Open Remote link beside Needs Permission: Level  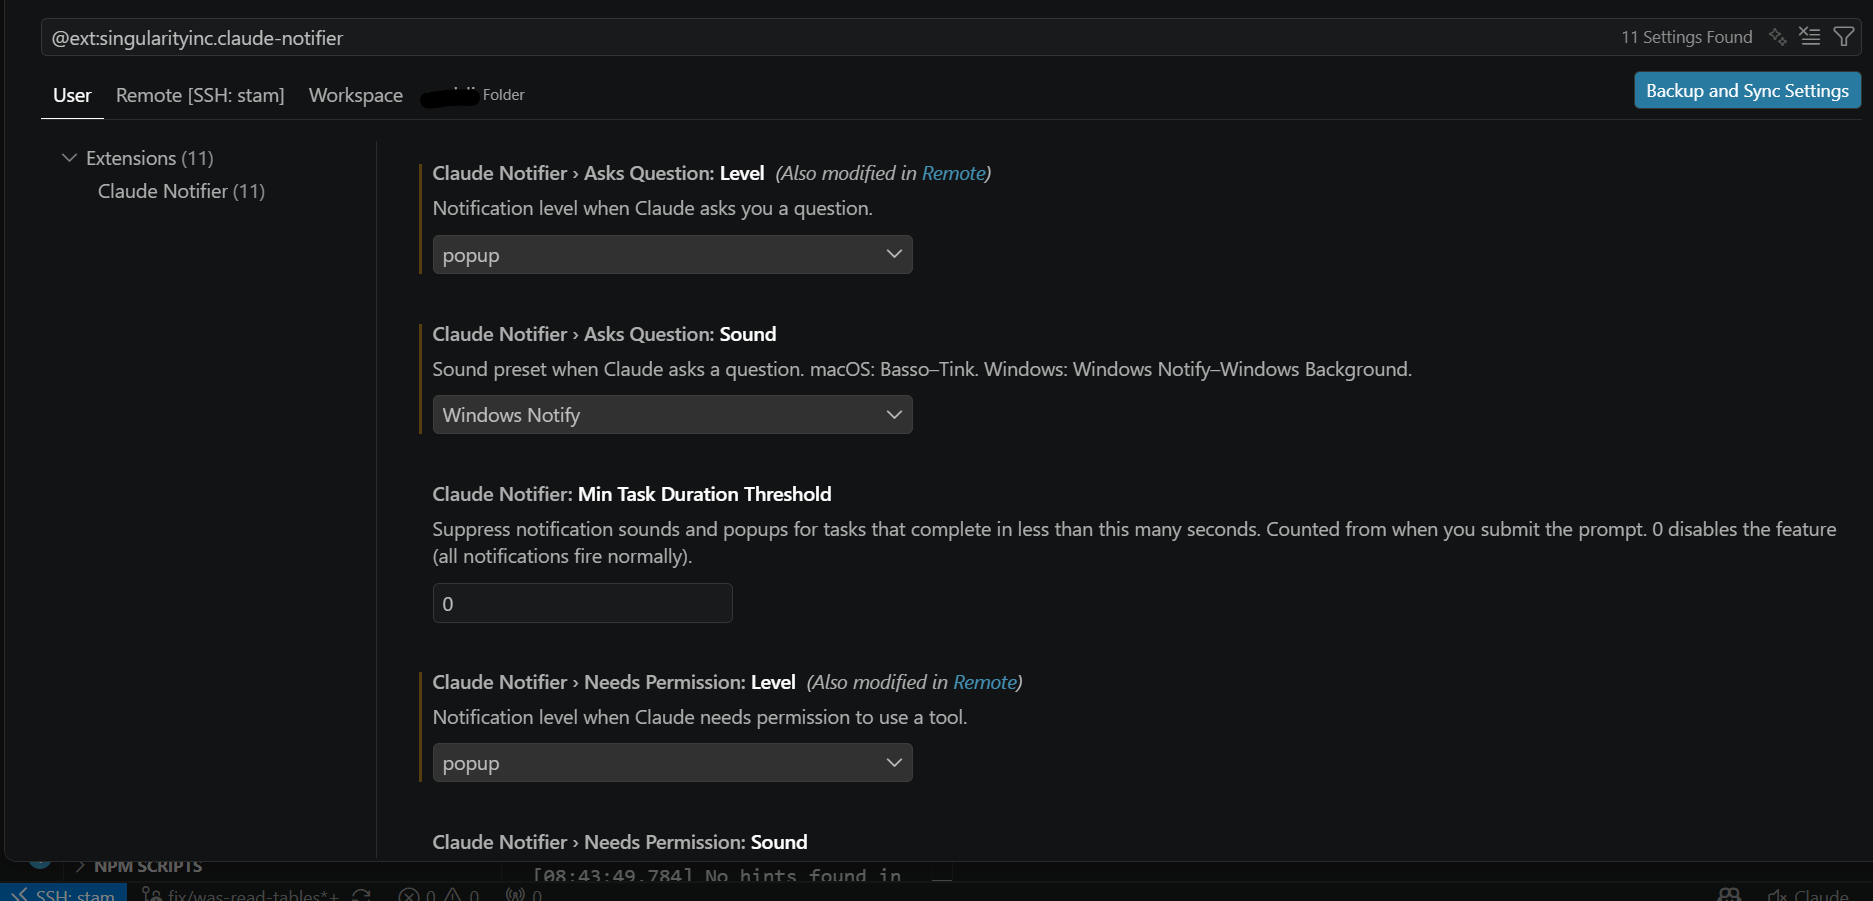click(x=984, y=682)
